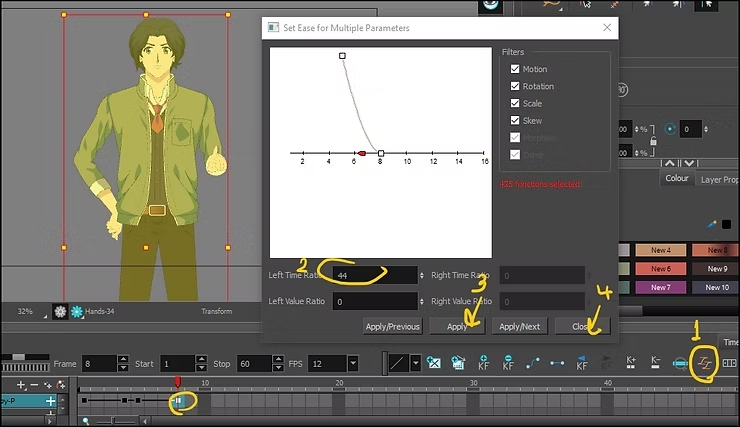Click the Left Value Ratio input field

pos(375,301)
